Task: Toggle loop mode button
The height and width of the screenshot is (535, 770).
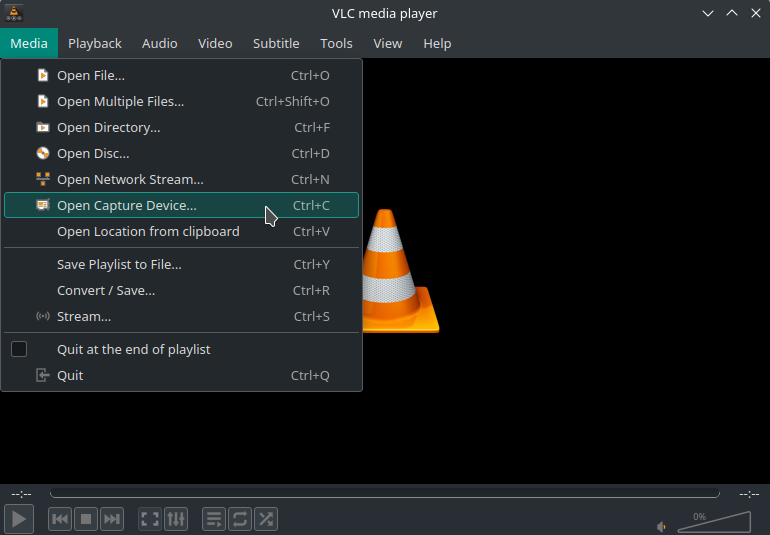Action: tap(240, 519)
